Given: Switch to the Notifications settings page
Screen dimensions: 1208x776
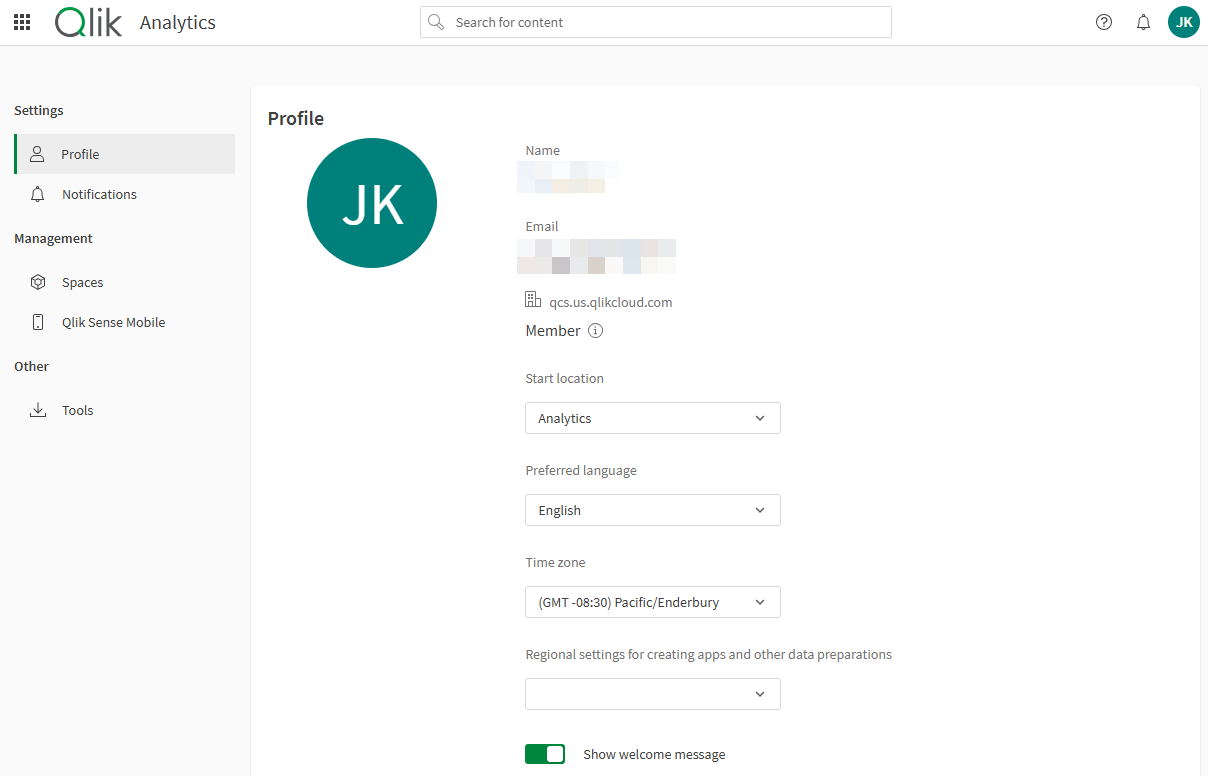Looking at the screenshot, I should coord(99,194).
